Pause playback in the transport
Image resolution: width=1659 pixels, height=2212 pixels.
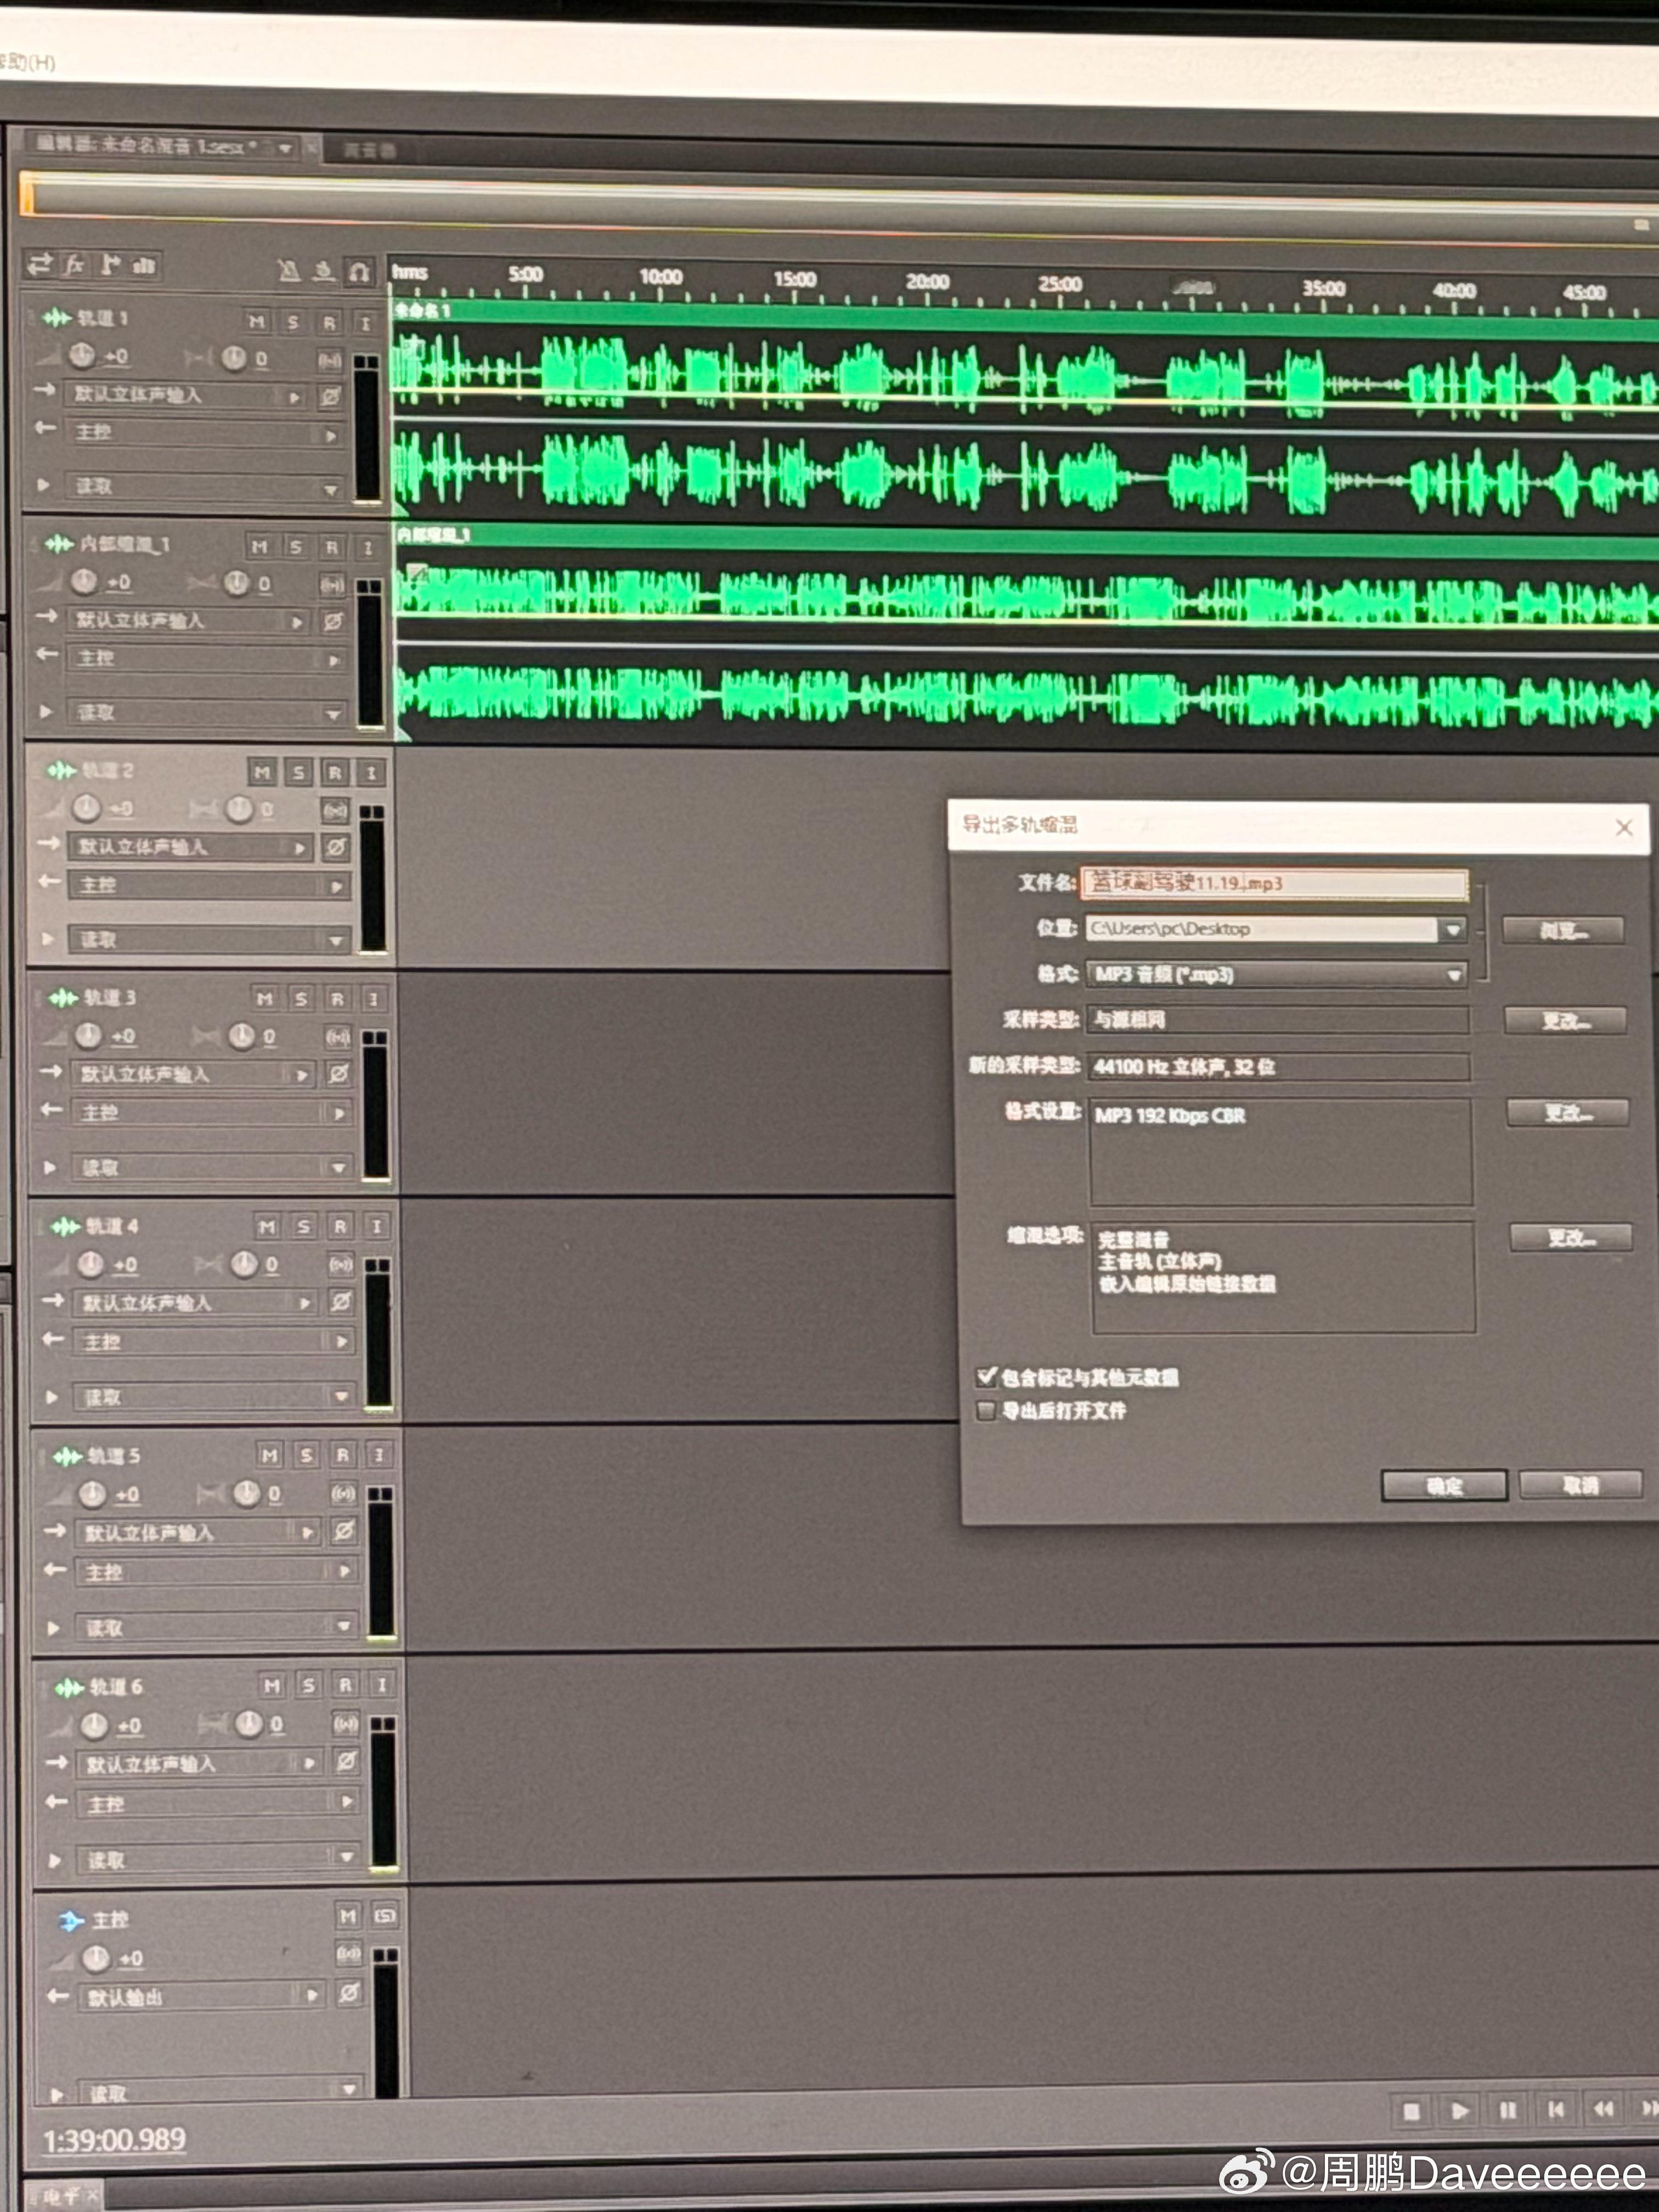(1508, 2110)
